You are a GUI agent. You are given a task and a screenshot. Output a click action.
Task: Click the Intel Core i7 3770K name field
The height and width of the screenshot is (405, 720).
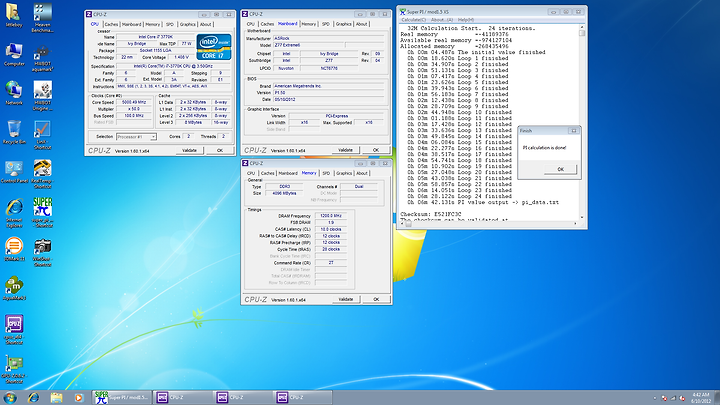pyautogui.click(x=156, y=37)
